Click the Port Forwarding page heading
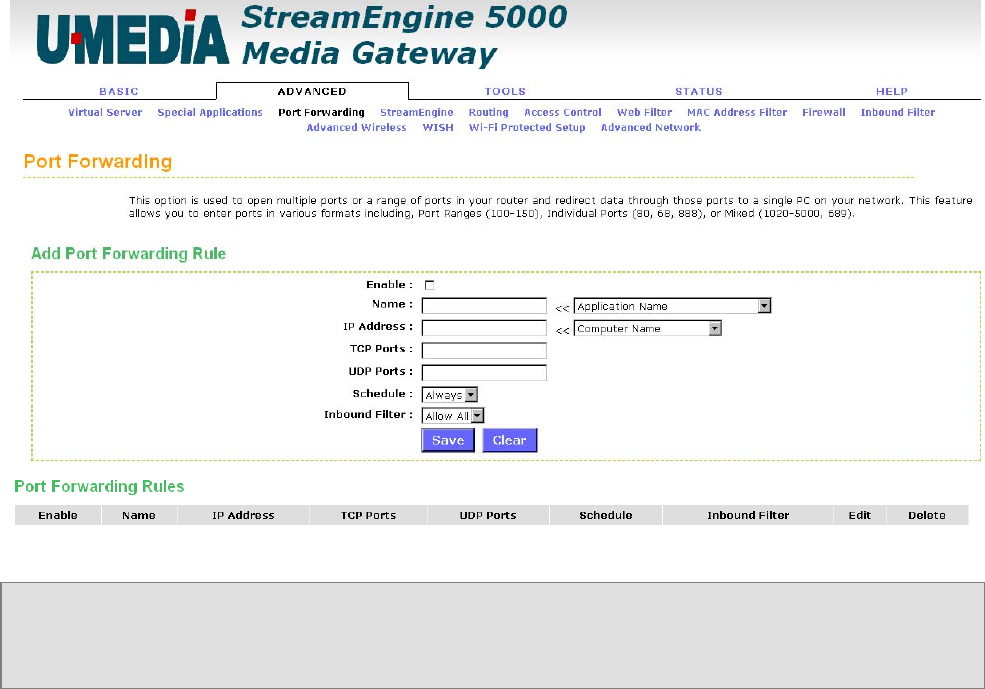985x689 pixels. point(98,162)
